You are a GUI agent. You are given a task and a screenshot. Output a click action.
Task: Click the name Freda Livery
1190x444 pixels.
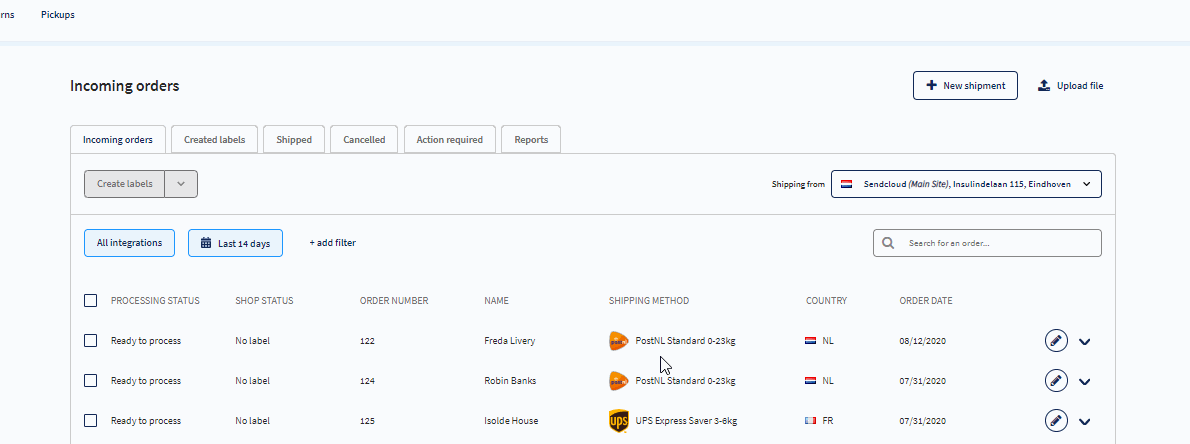[509, 341]
